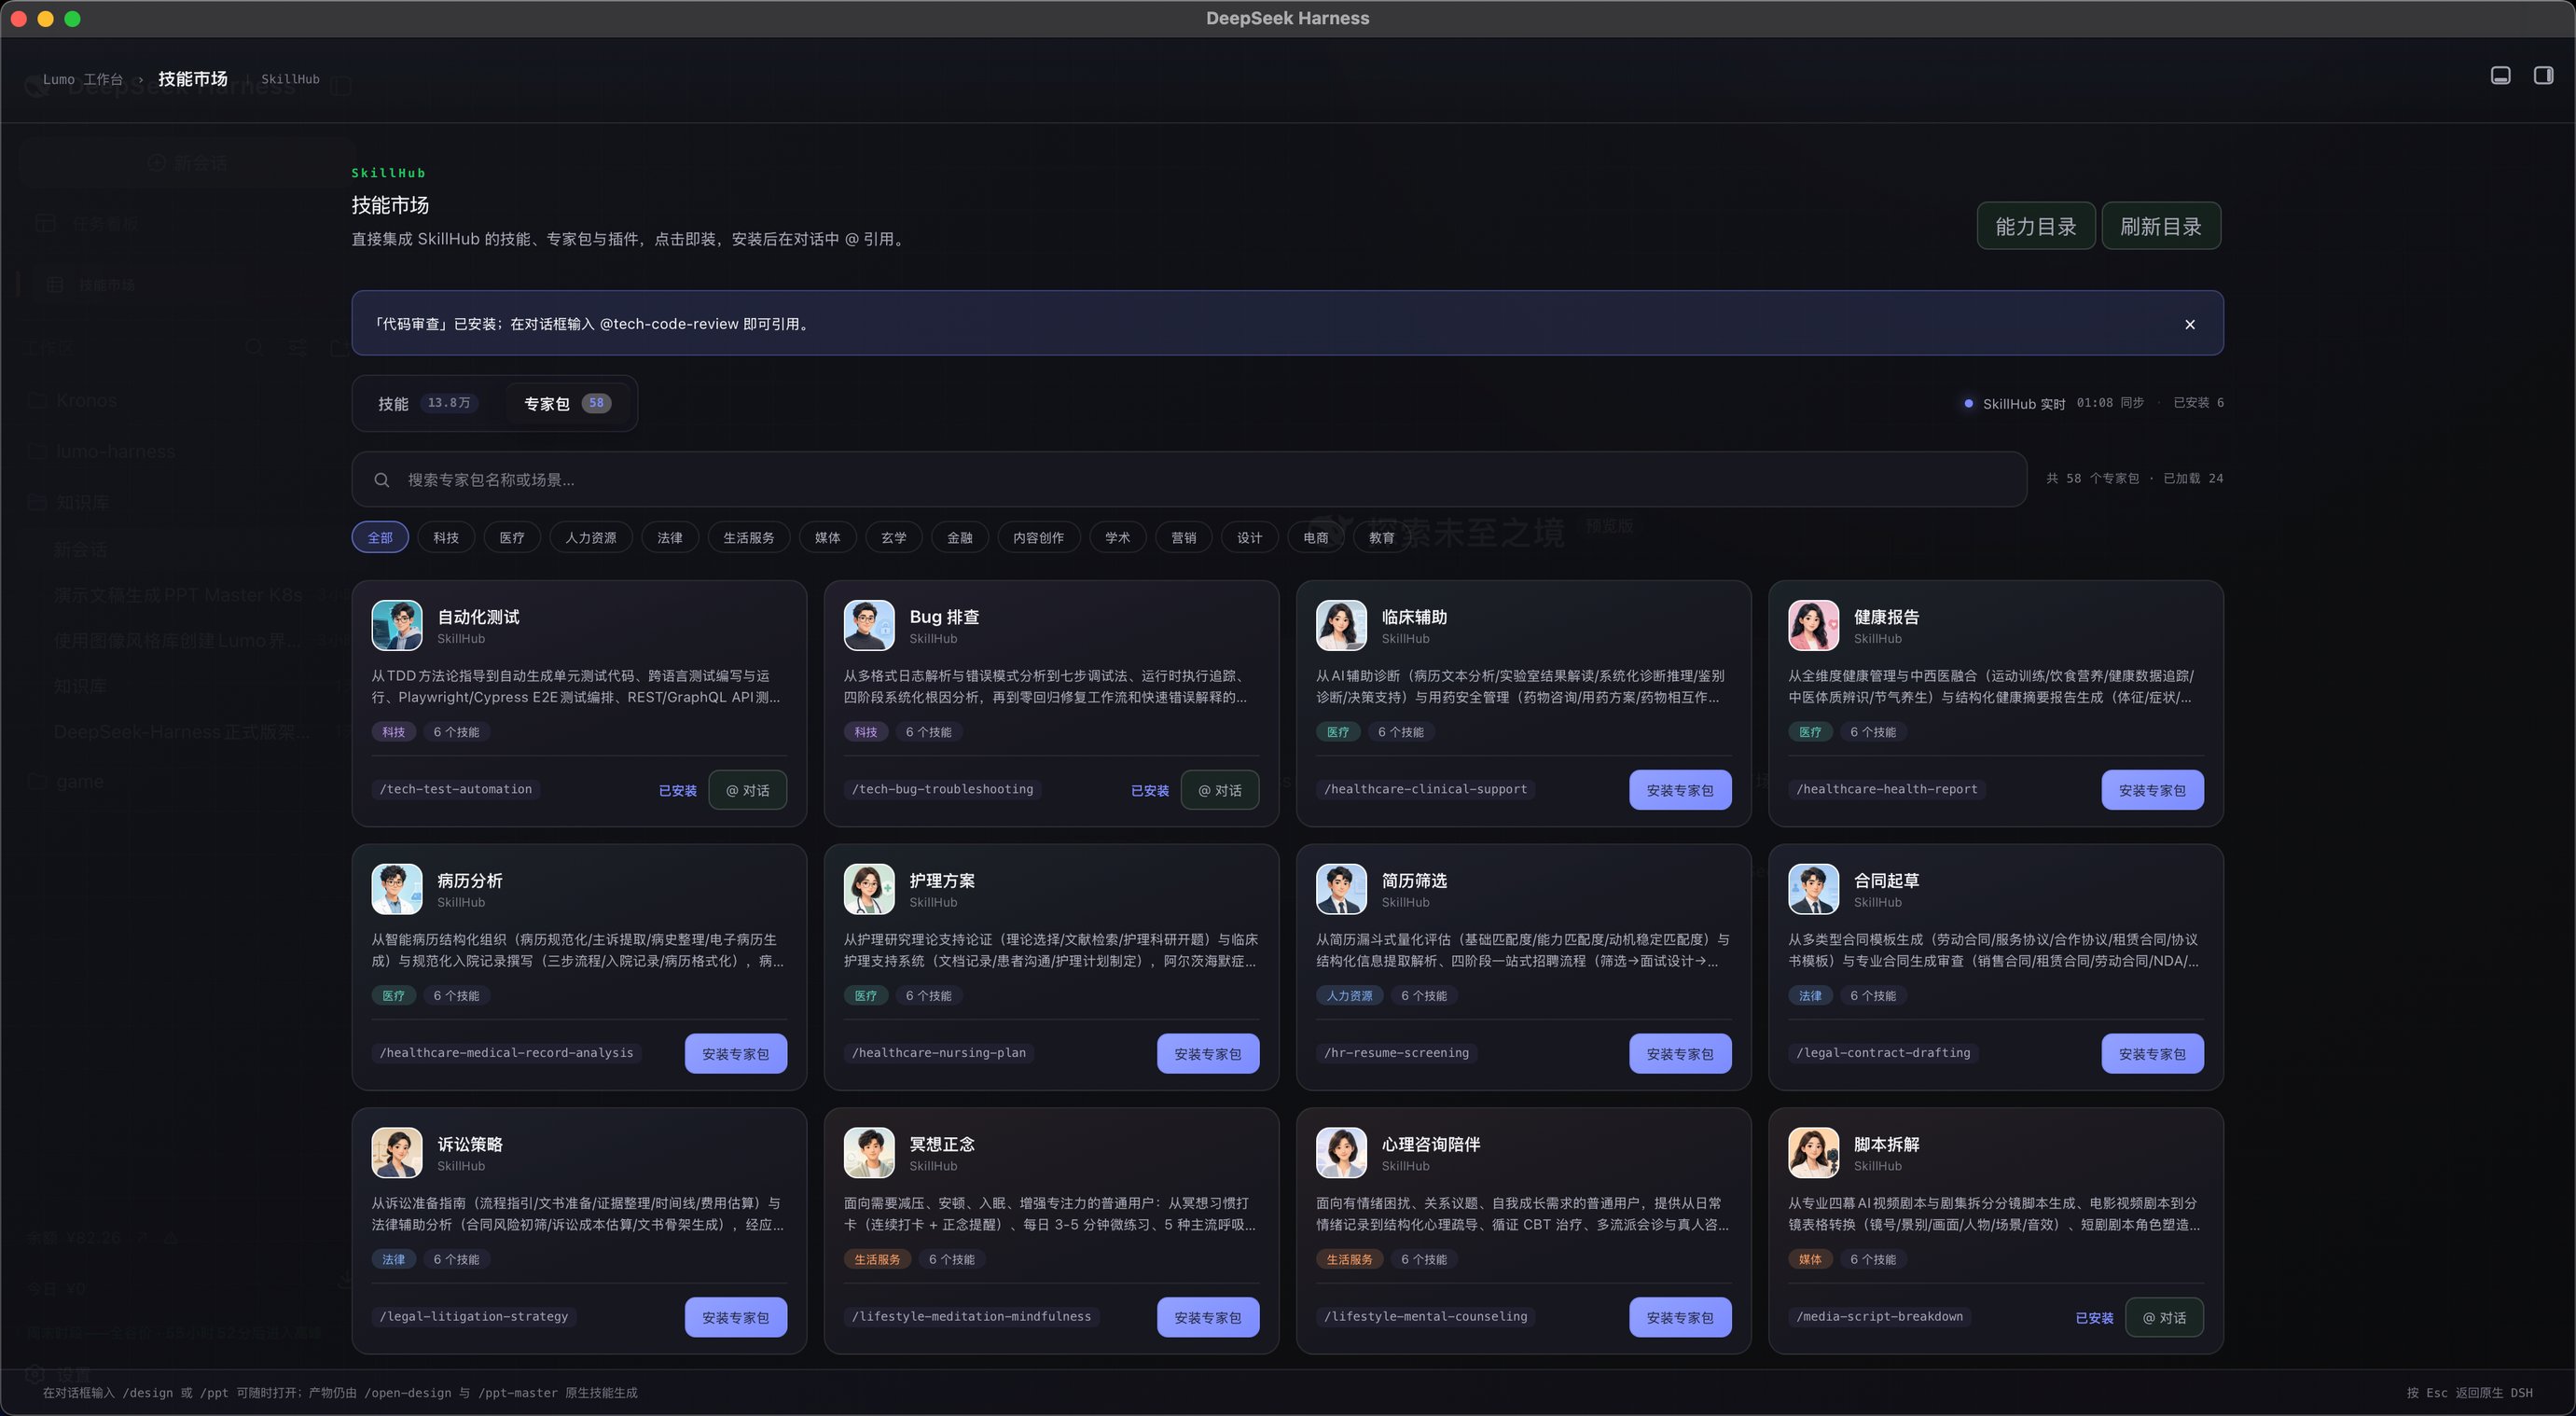The height and width of the screenshot is (1416, 2576).
Task: Open the 脚本拆解 expert avatar
Action: pos(1813,1153)
